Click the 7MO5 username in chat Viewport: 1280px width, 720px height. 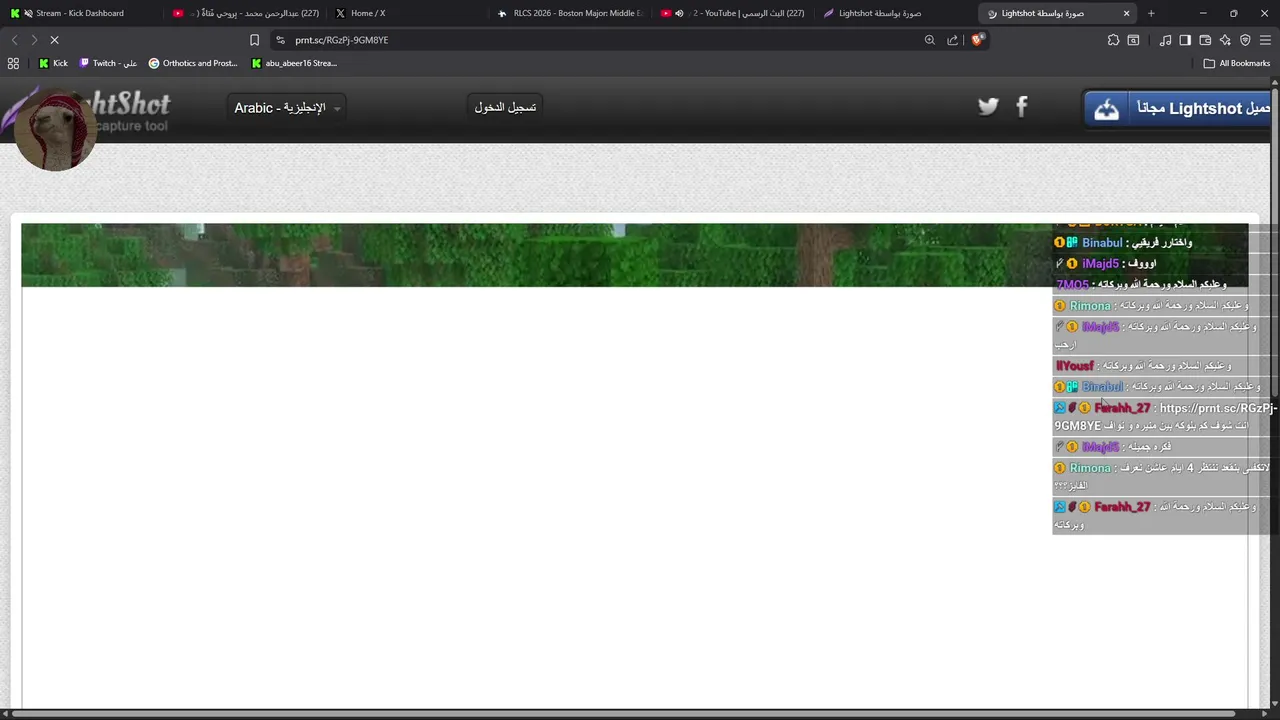1072,285
